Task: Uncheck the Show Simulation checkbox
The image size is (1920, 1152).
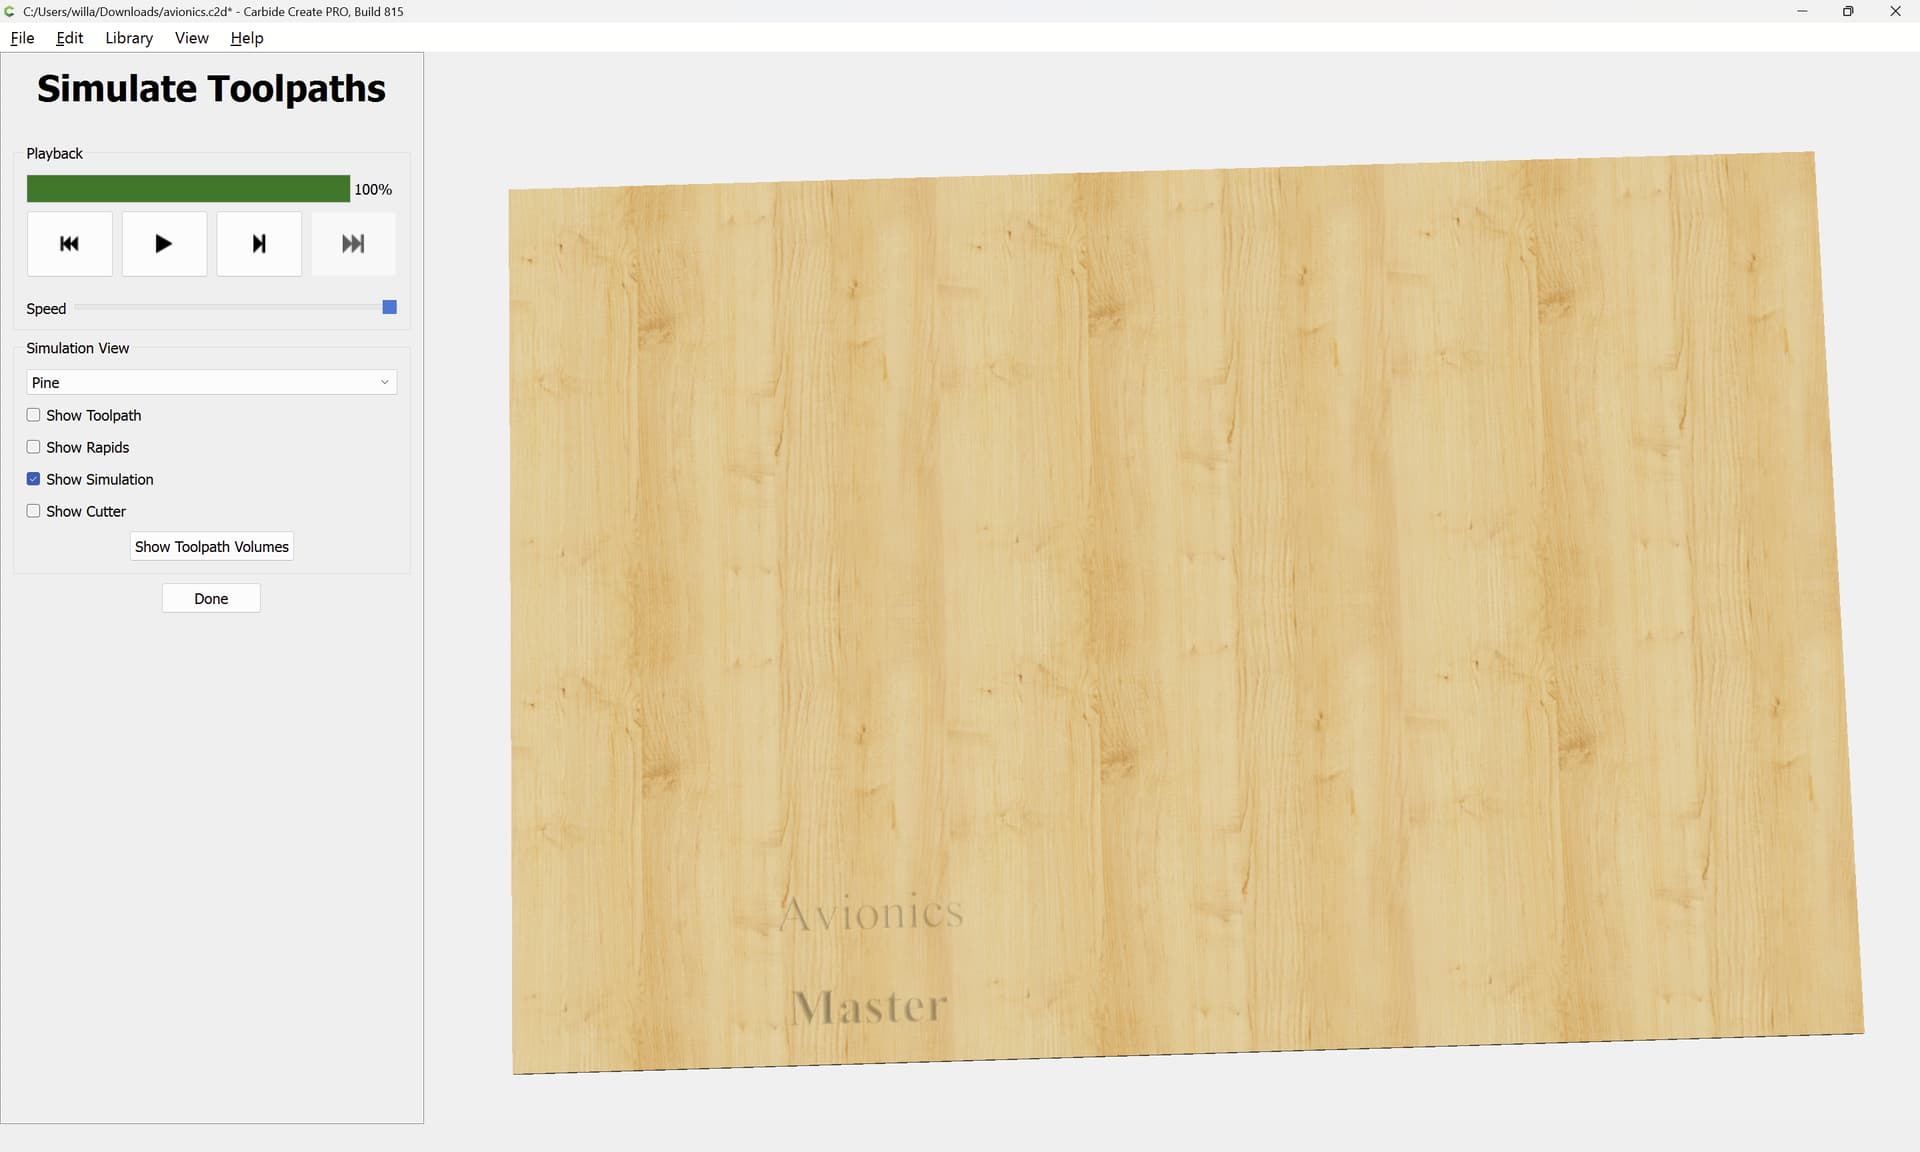Action: (x=33, y=479)
